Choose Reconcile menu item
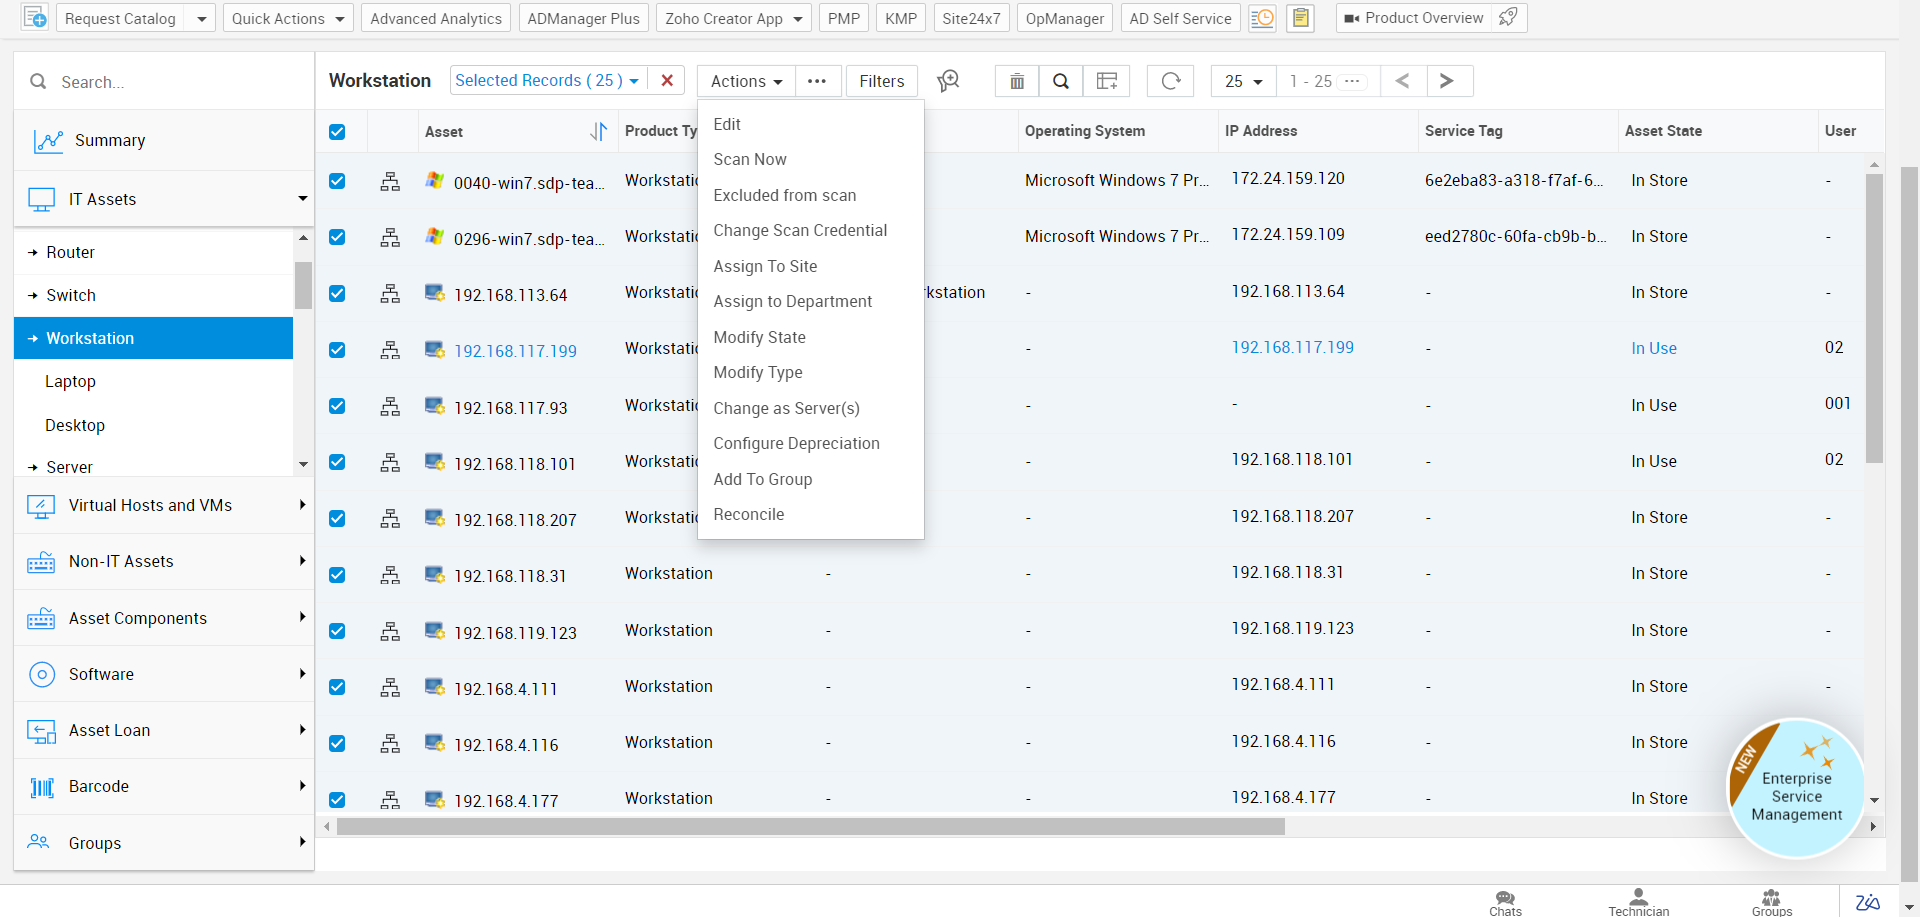 (x=748, y=514)
